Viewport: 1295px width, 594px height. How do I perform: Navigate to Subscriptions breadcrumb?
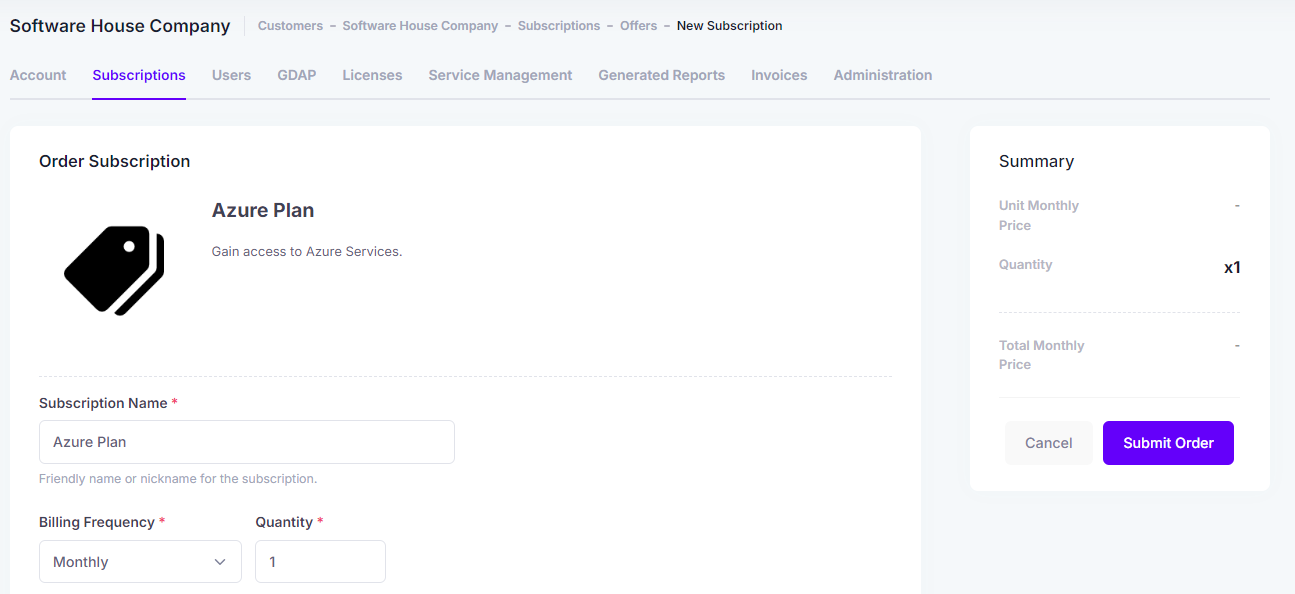(559, 26)
